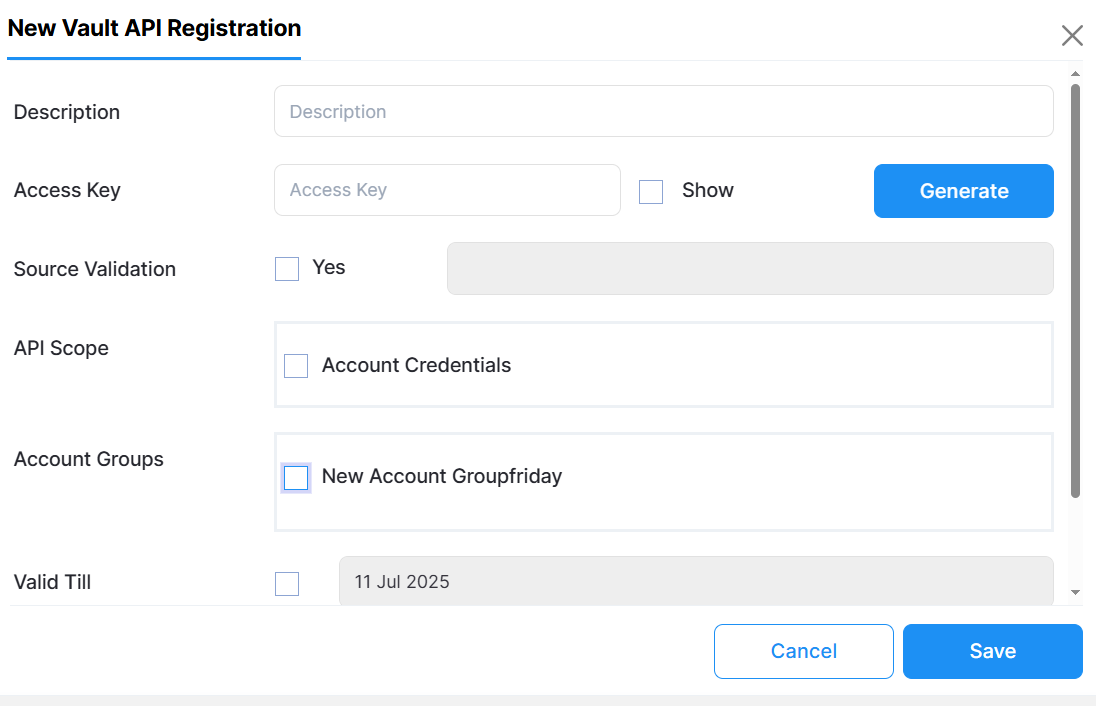1096x706 pixels.
Task: Click the Show label beside Access Key
Action: coord(708,190)
